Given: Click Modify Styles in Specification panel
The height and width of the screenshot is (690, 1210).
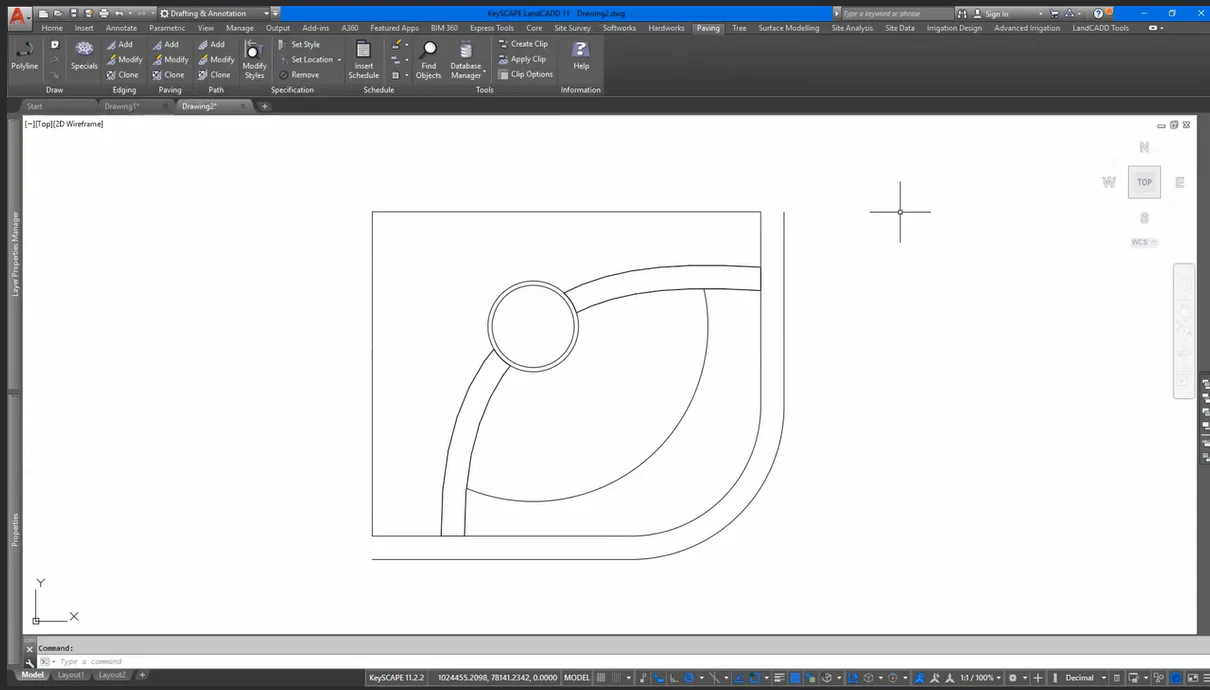Looking at the screenshot, I should pyautogui.click(x=254, y=62).
